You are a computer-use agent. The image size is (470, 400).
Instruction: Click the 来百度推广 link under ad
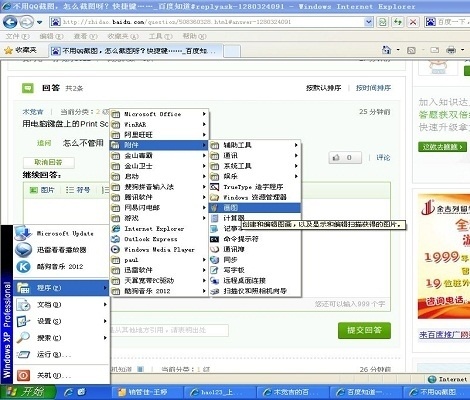click(x=444, y=335)
